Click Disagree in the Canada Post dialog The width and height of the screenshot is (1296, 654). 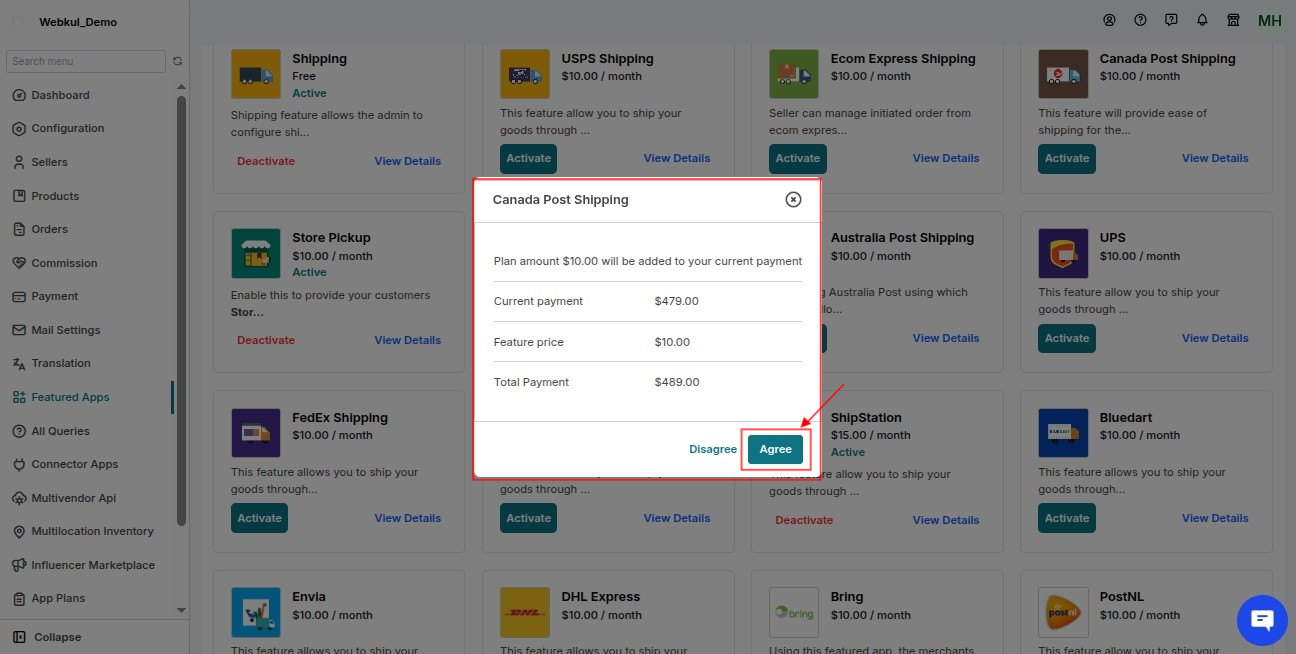(713, 449)
